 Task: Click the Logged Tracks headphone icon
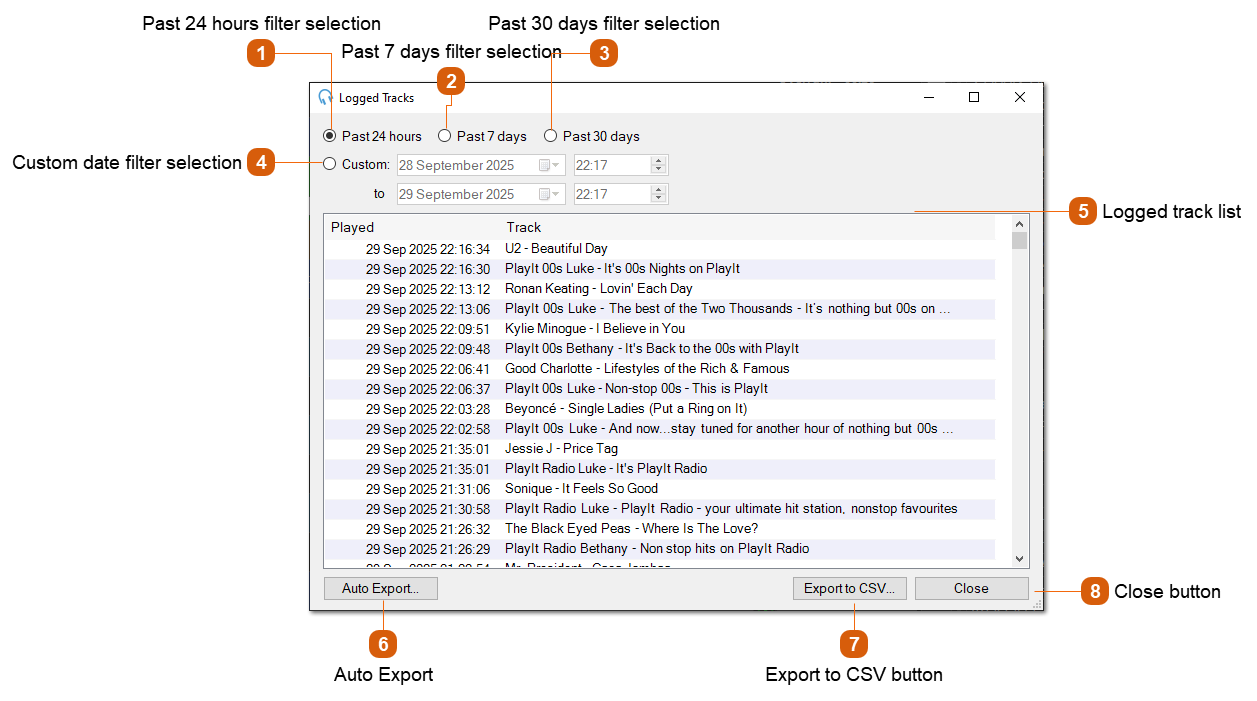pyautogui.click(x=325, y=98)
